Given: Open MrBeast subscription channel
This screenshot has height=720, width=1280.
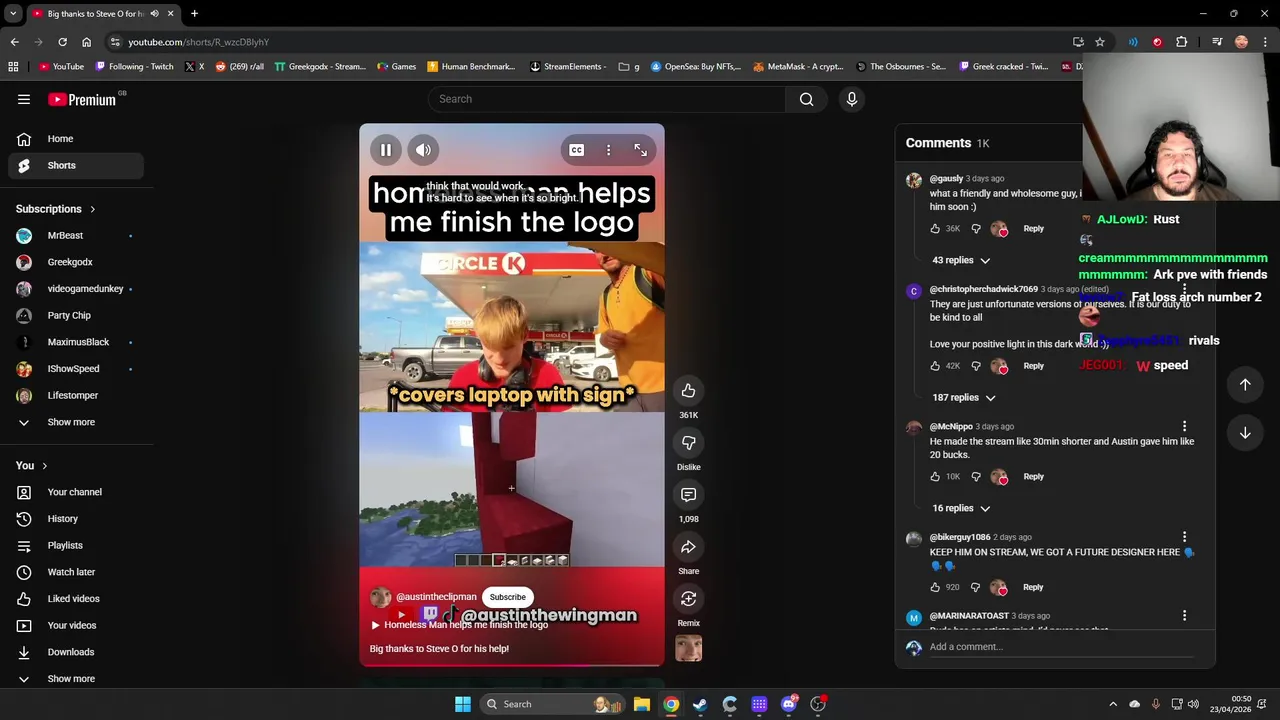Looking at the screenshot, I should coord(76,235).
